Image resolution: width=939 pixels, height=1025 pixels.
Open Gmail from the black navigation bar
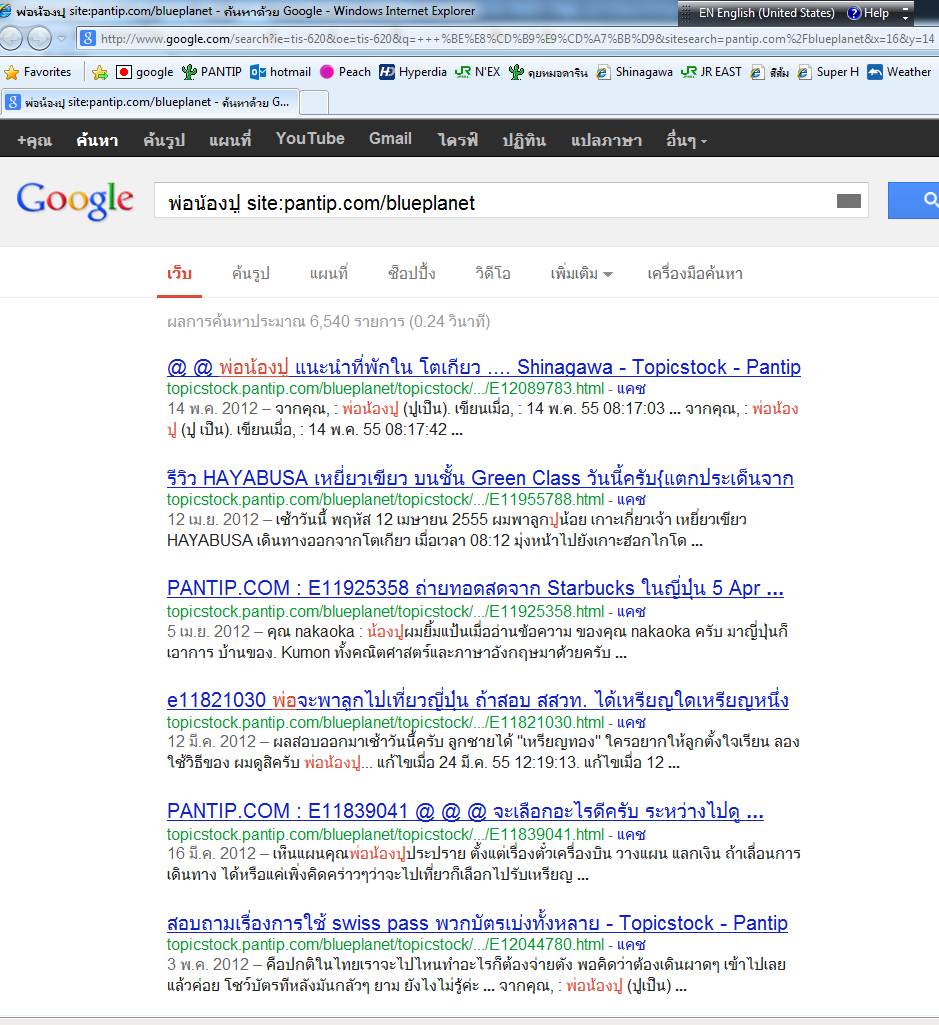[x=390, y=139]
